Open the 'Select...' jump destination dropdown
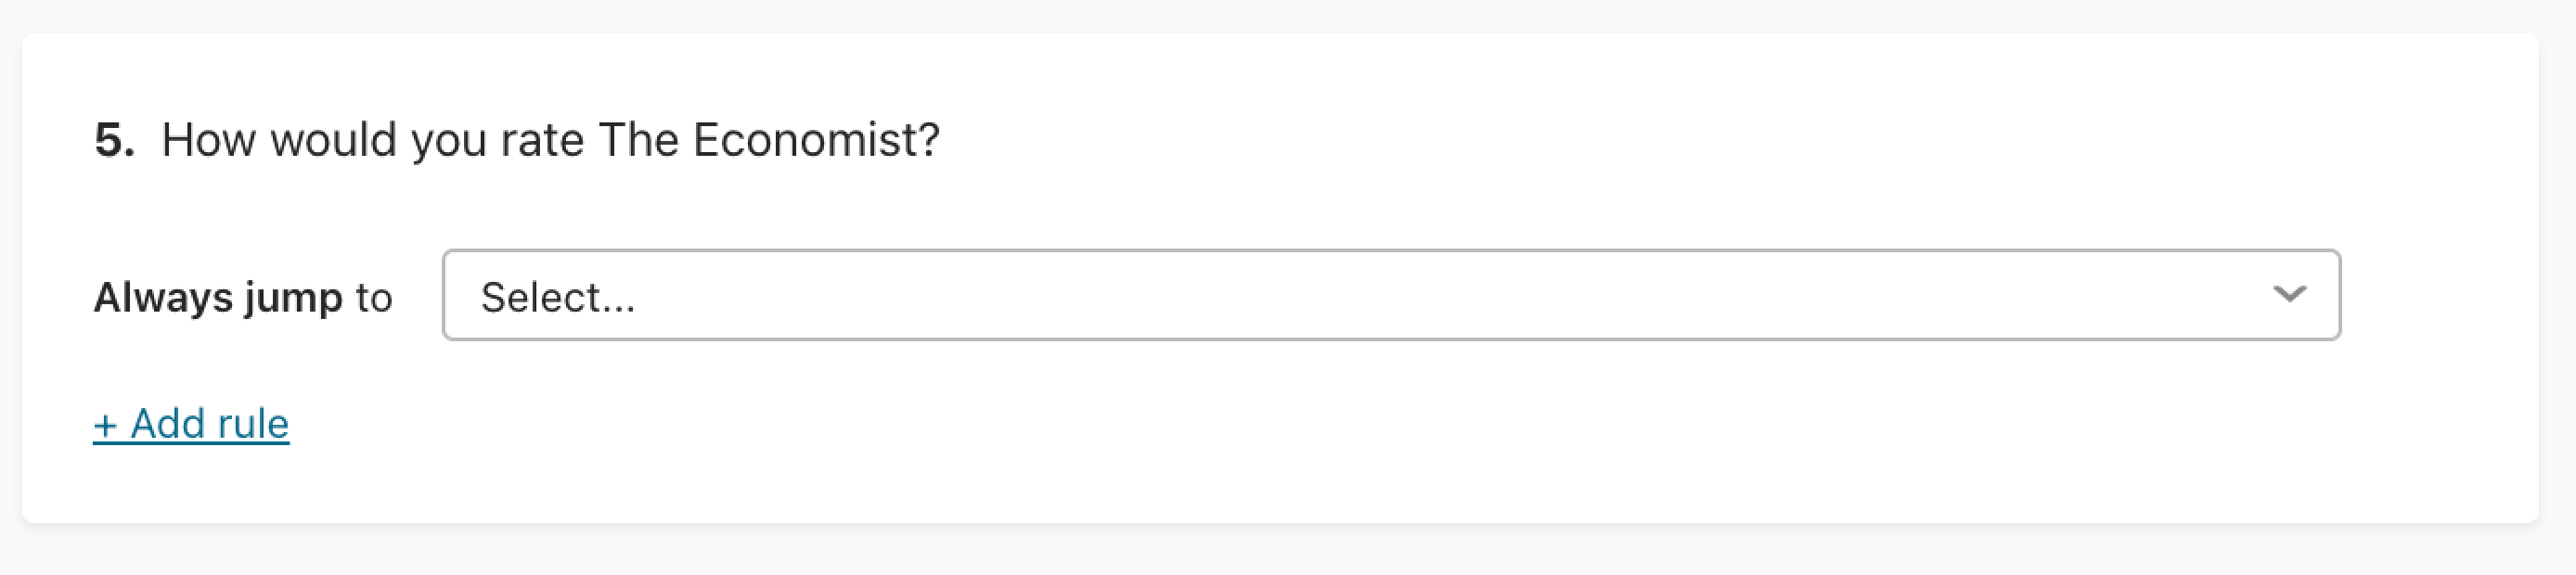Image resolution: width=2576 pixels, height=575 pixels. click(1391, 295)
